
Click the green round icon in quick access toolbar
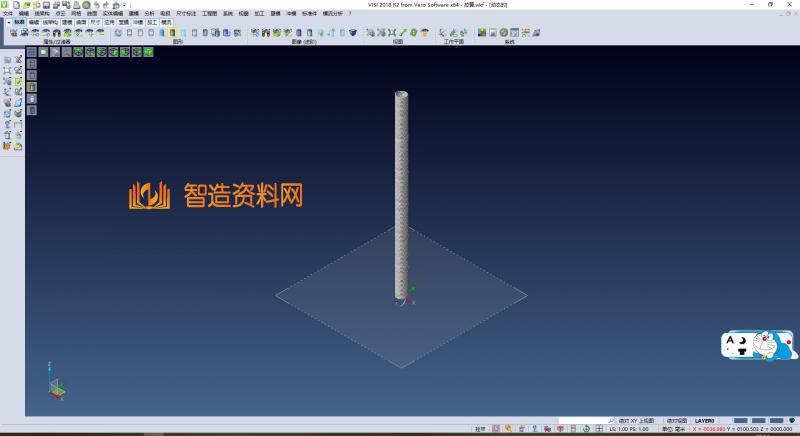point(86,5)
